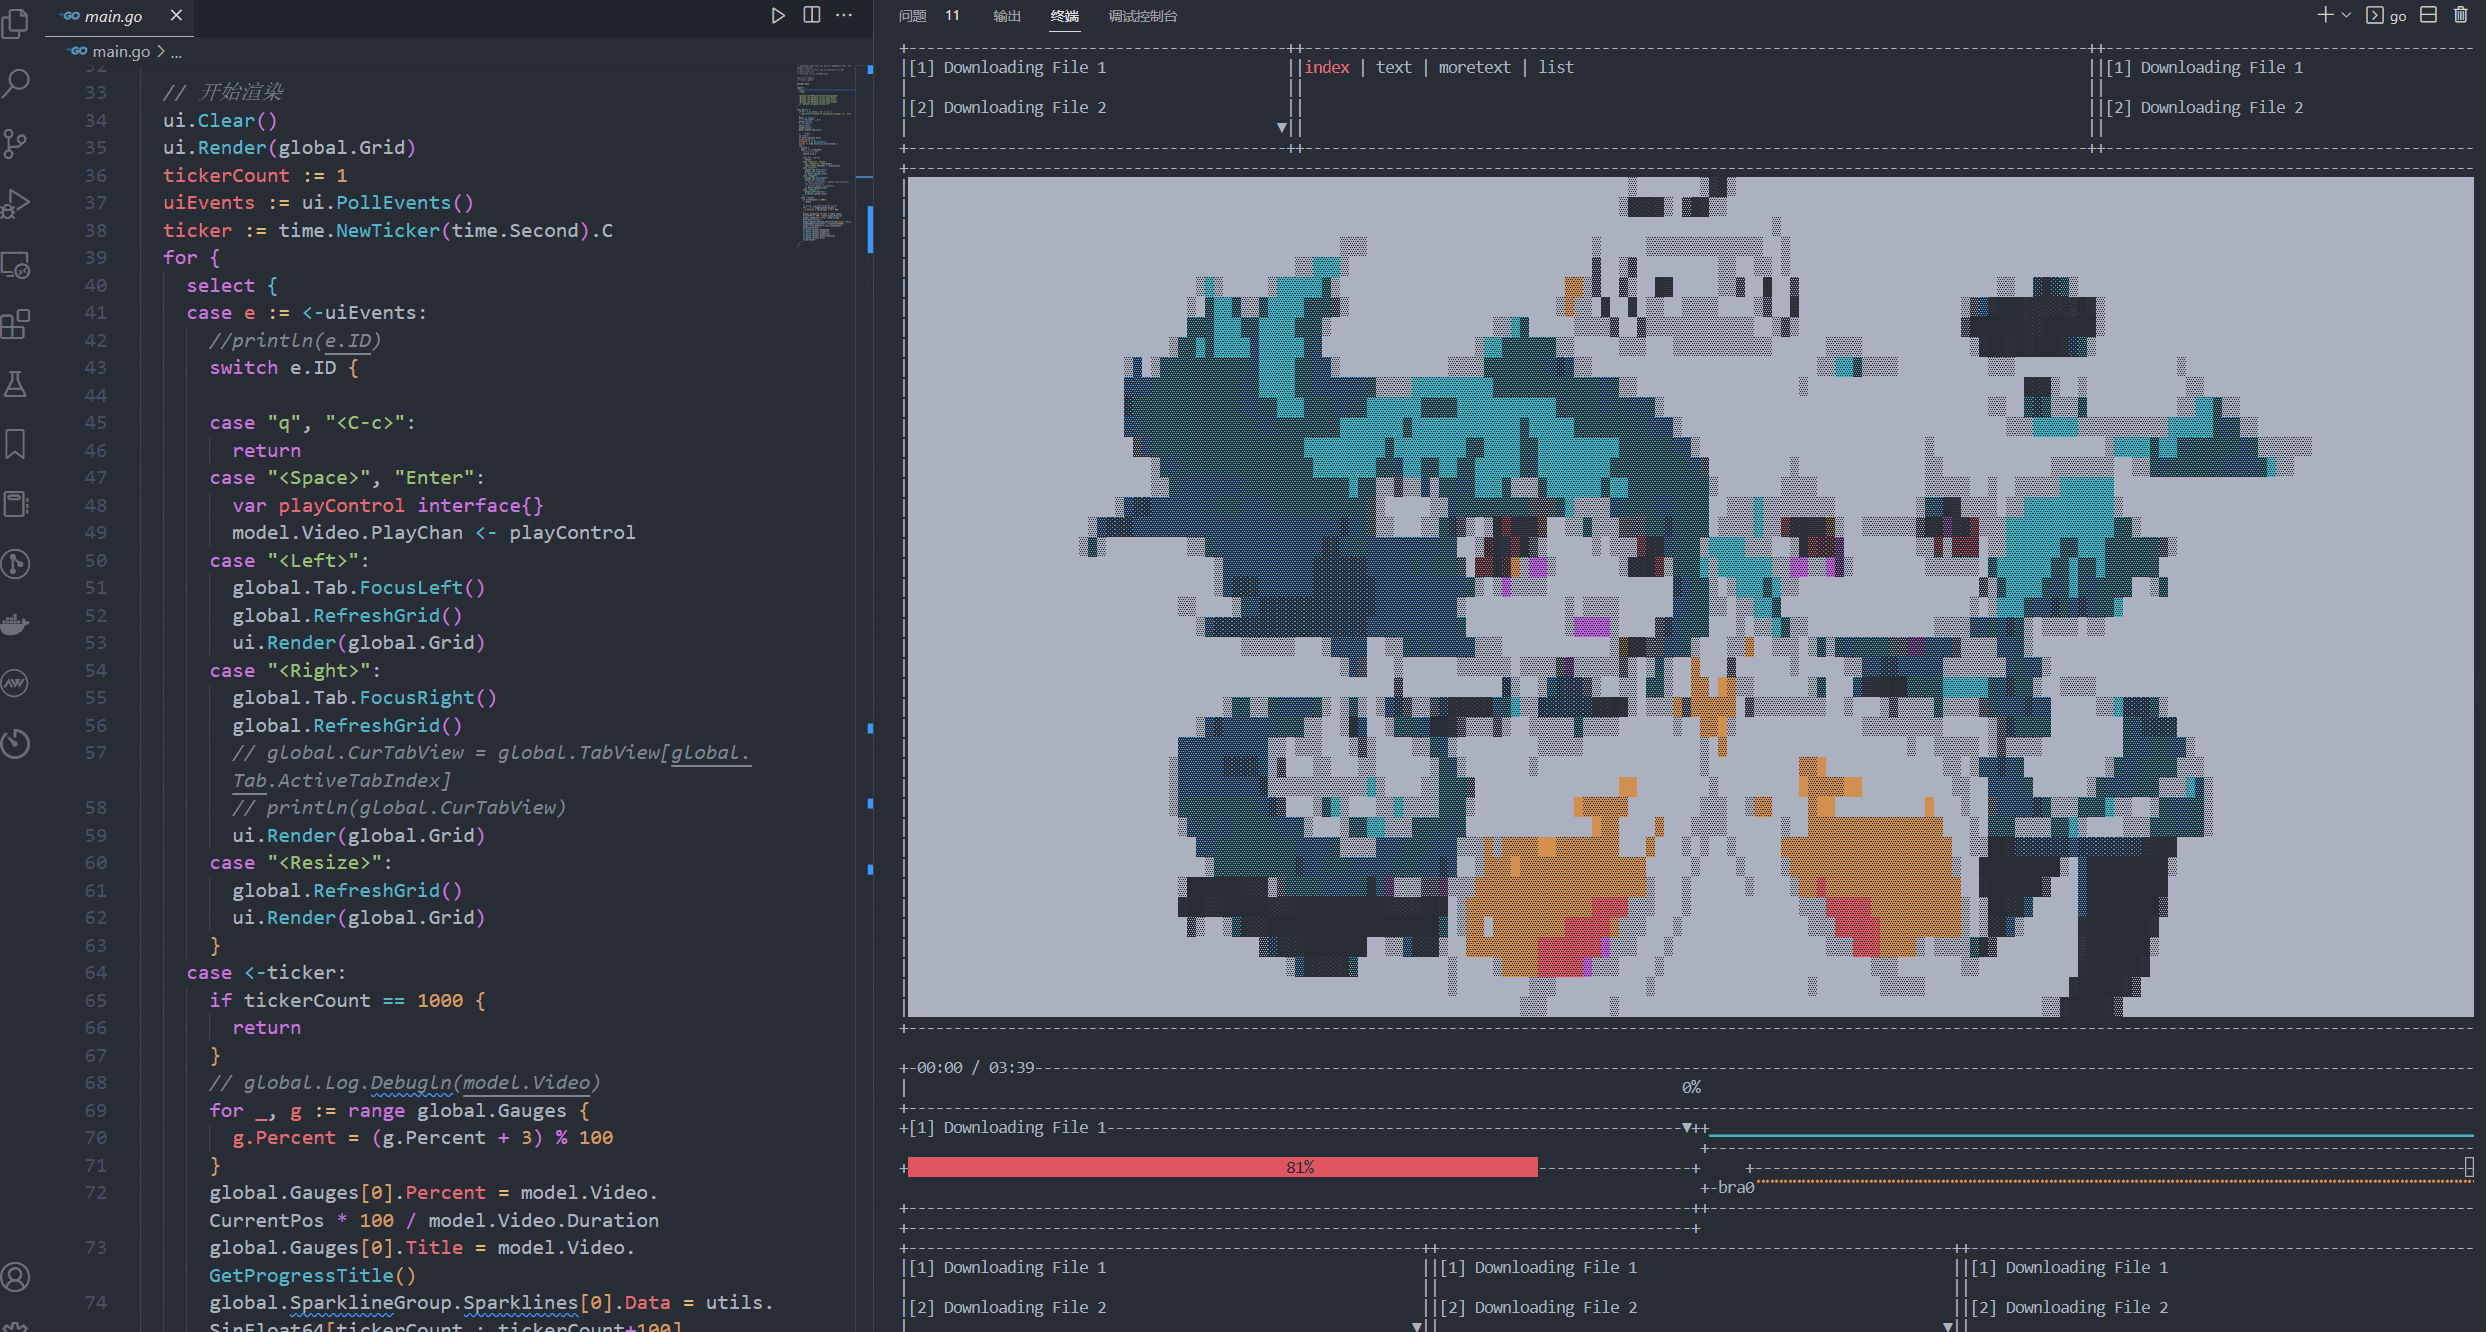Switch to the 问题 problems tab
Viewport: 2486px width, 1332px height.
(x=912, y=16)
